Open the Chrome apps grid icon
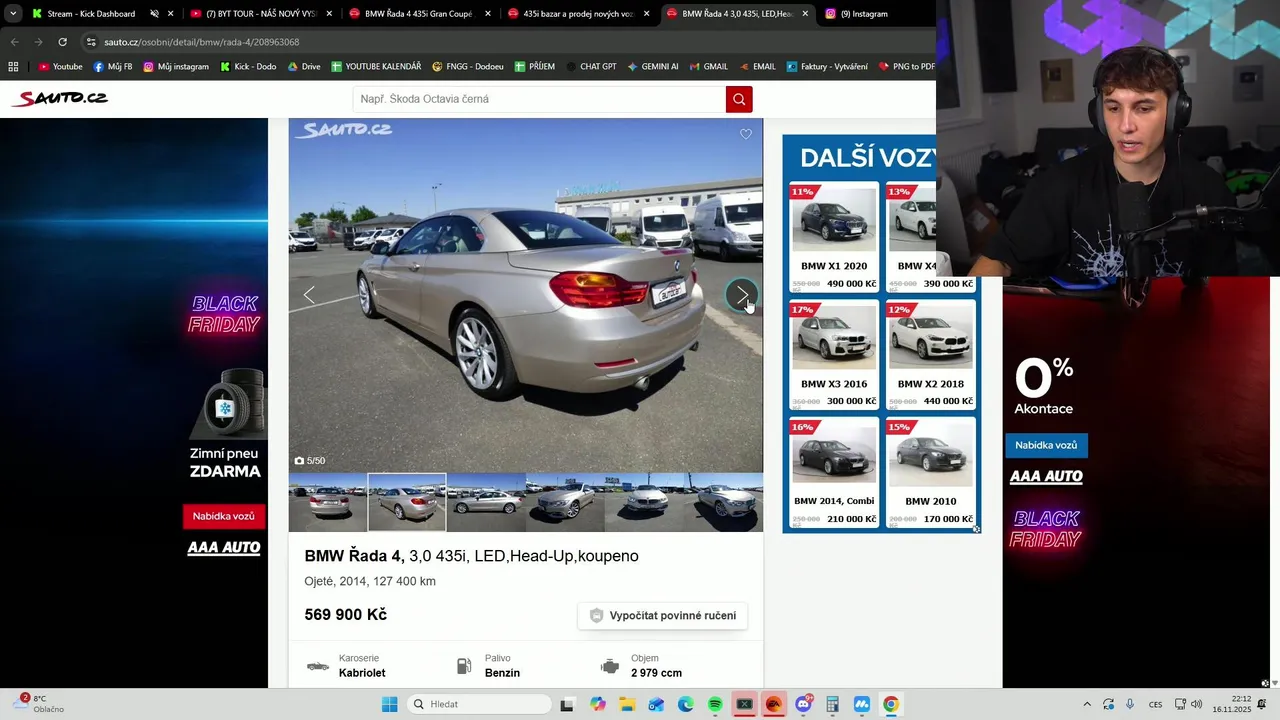 (x=13, y=67)
